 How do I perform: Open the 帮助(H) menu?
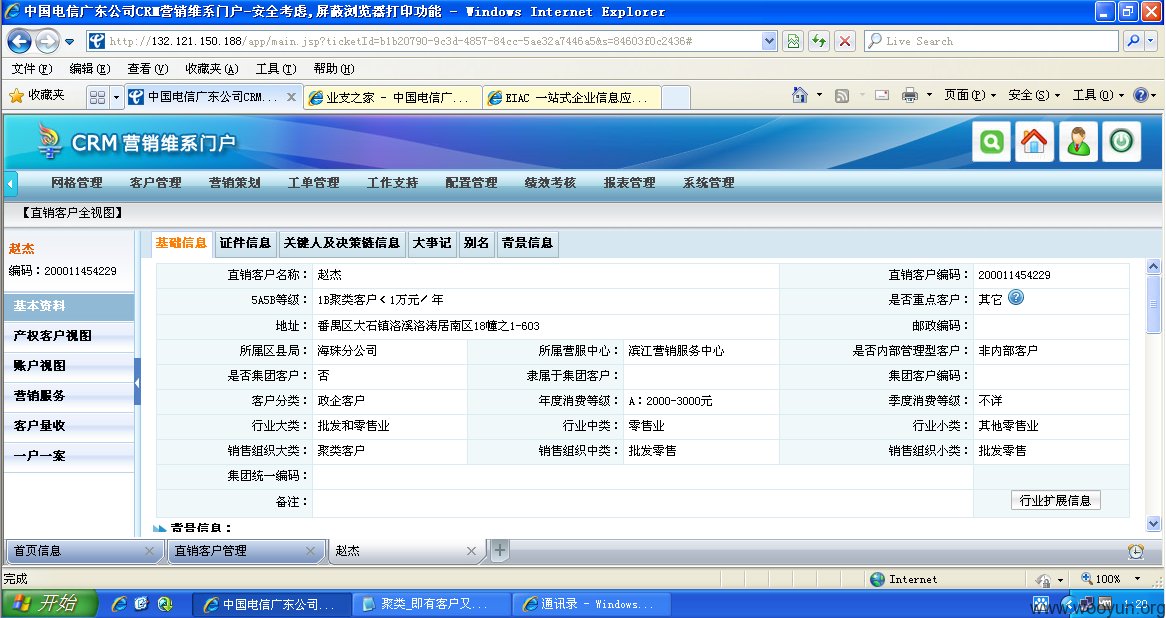(x=334, y=68)
